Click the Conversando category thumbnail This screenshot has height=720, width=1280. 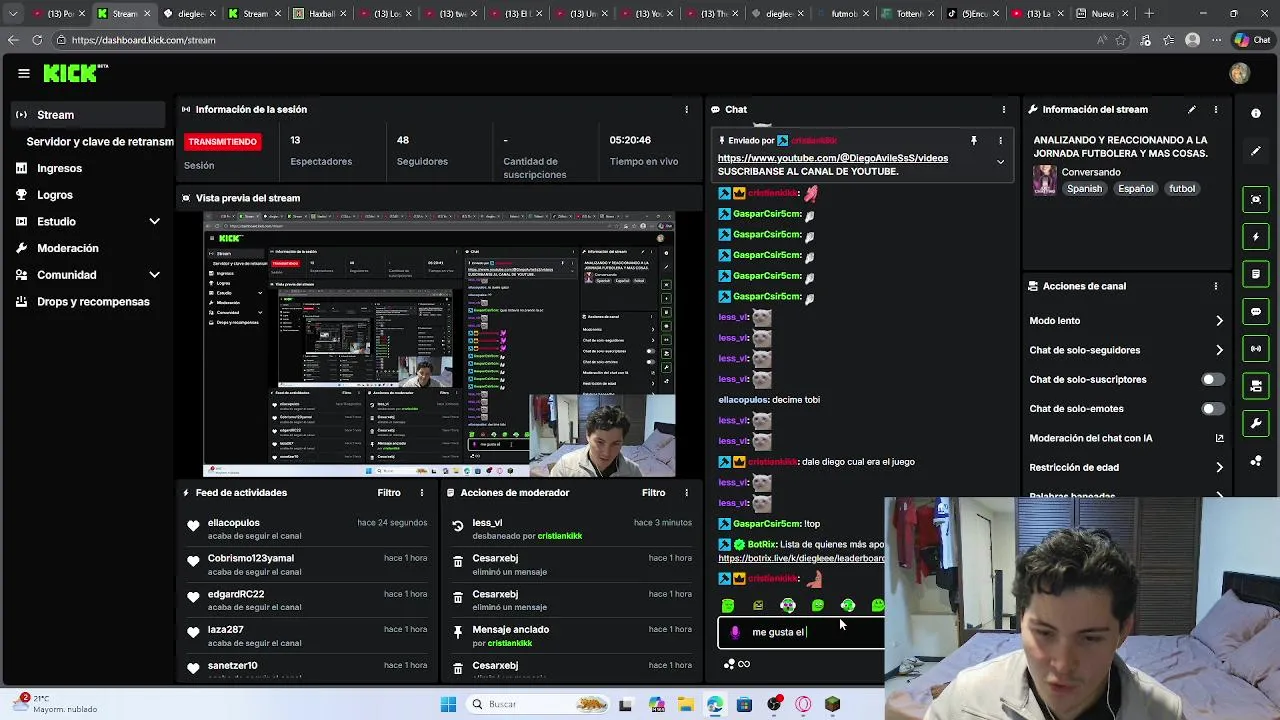(x=1044, y=180)
